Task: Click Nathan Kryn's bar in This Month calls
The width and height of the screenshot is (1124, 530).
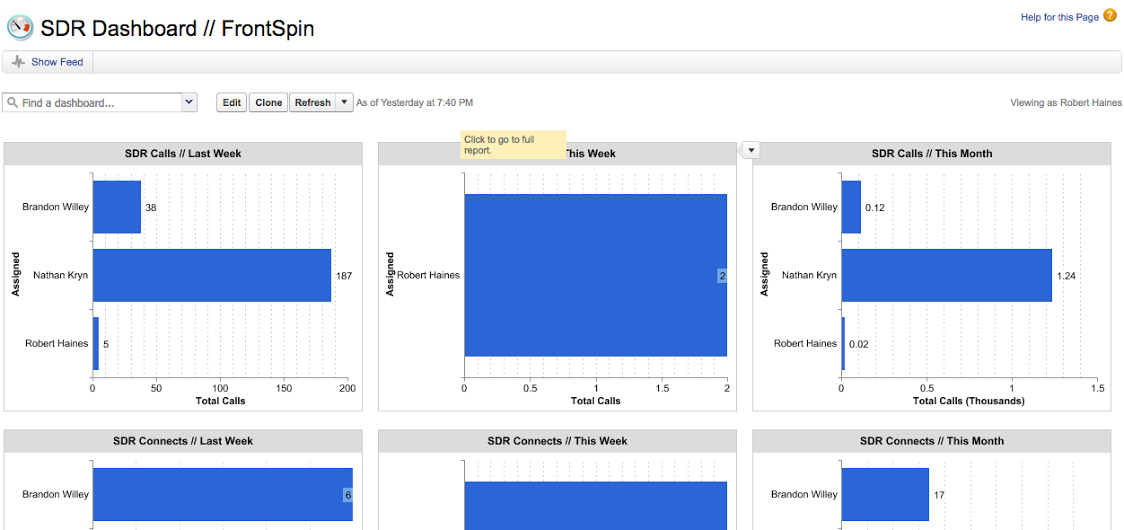Action: [x=946, y=275]
